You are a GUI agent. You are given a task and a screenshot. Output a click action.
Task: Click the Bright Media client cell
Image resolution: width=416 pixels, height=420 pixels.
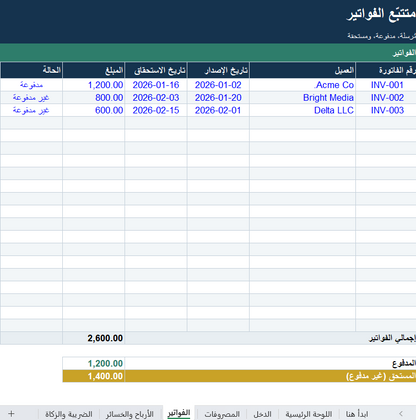pos(303,98)
